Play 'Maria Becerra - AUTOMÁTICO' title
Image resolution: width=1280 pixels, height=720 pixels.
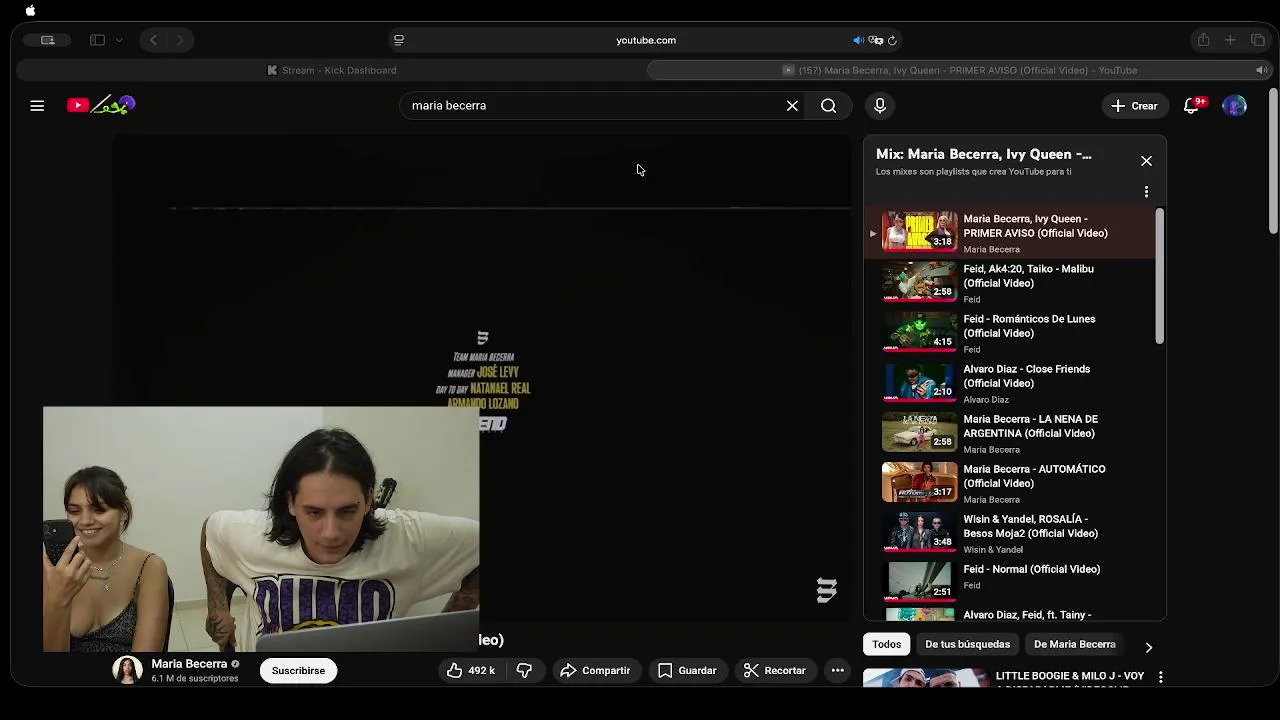1034,476
